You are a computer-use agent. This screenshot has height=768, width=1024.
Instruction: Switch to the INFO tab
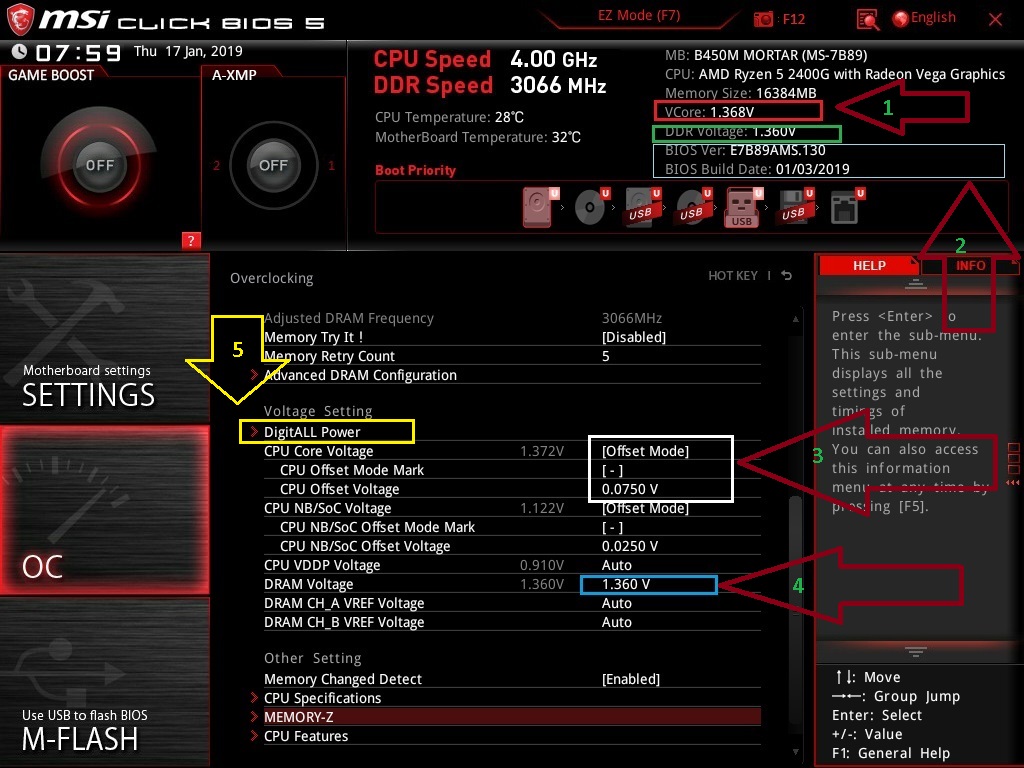(x=968, y=265)
